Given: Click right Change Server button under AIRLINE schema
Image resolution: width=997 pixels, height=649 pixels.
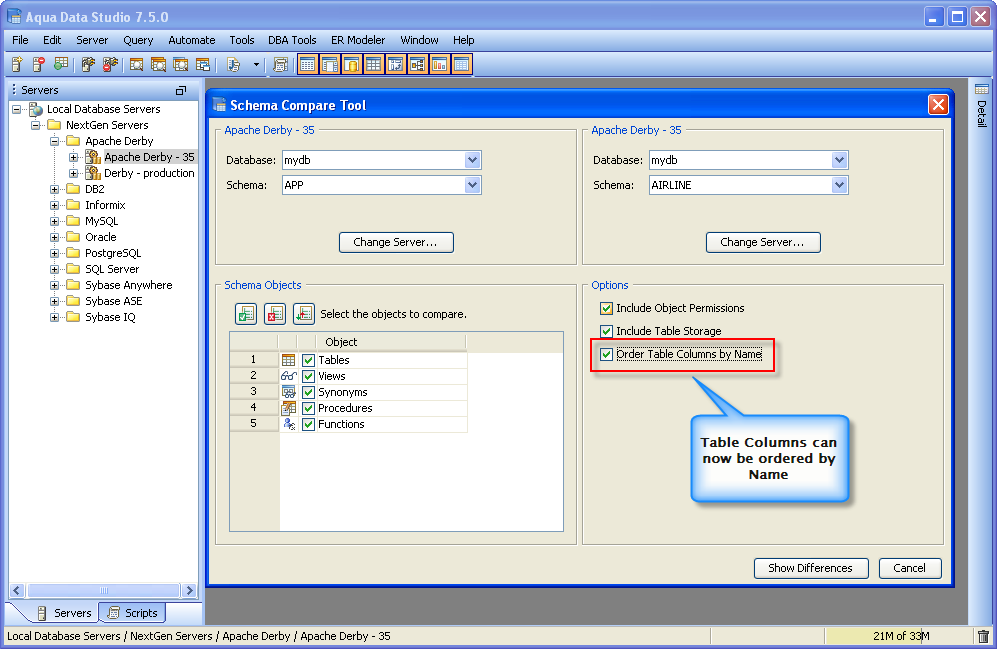Looking at the screenshot, I should (x=763, y=242).
